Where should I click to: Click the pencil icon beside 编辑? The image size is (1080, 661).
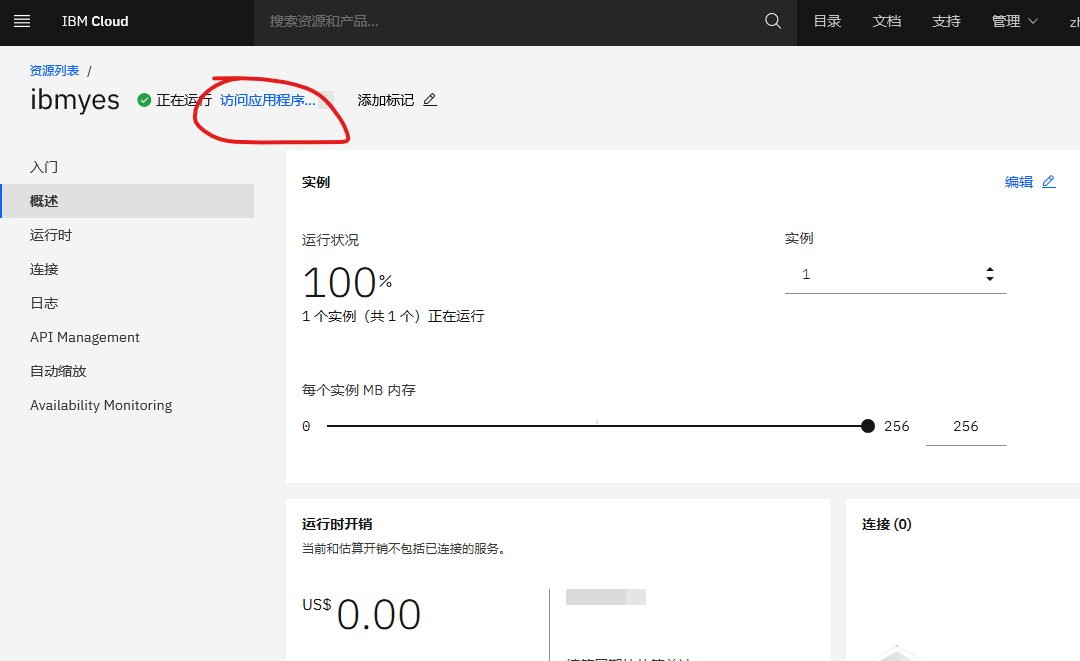click(x=1048, y=182)
